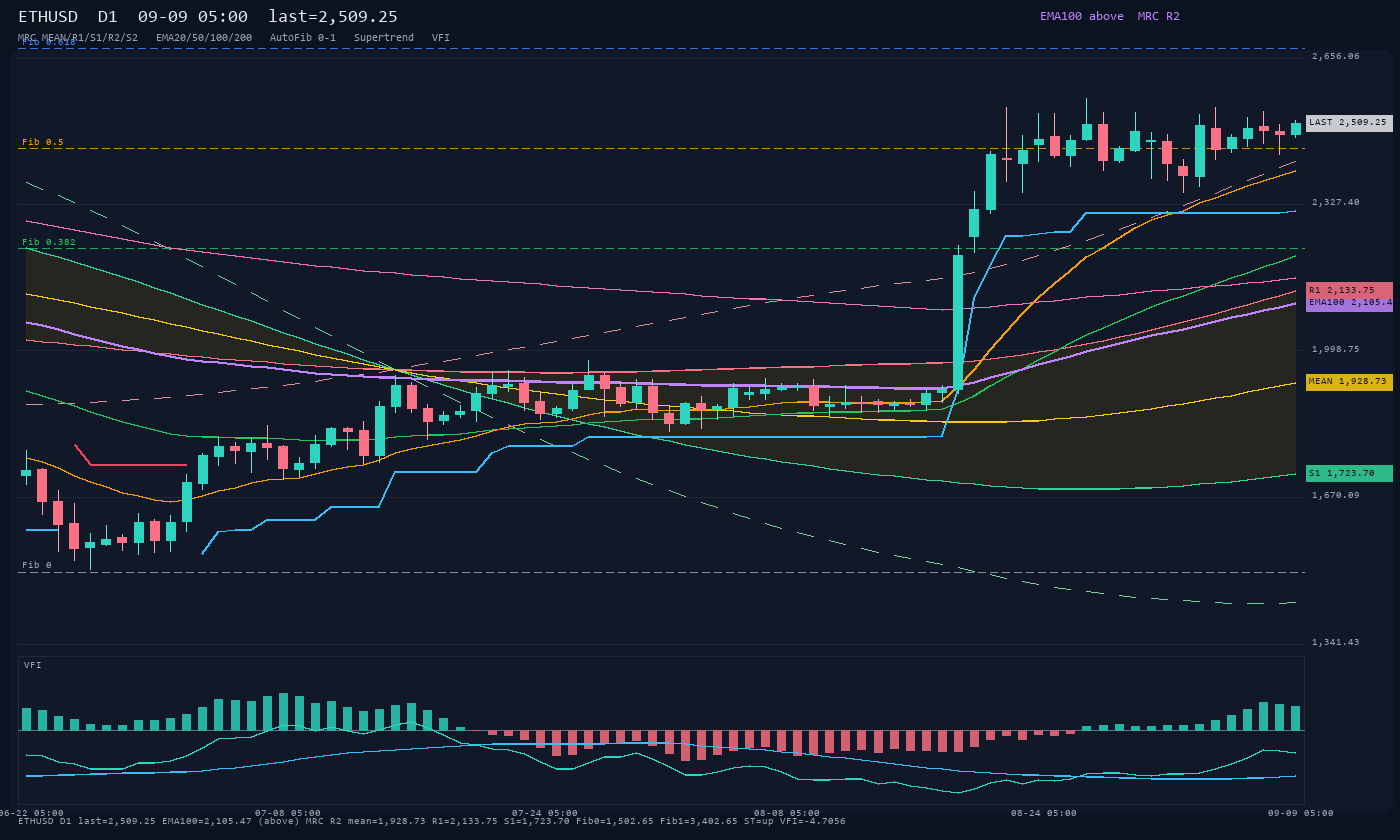1400x840 pixels.
Task: Select the VFI indicator label in header
Action: [x=441, y=38]
